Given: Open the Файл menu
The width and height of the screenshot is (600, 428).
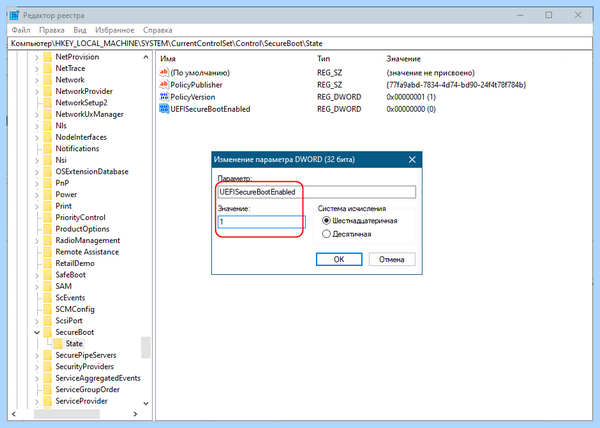Looking at the screenshot, I should (x=21, y=30).
